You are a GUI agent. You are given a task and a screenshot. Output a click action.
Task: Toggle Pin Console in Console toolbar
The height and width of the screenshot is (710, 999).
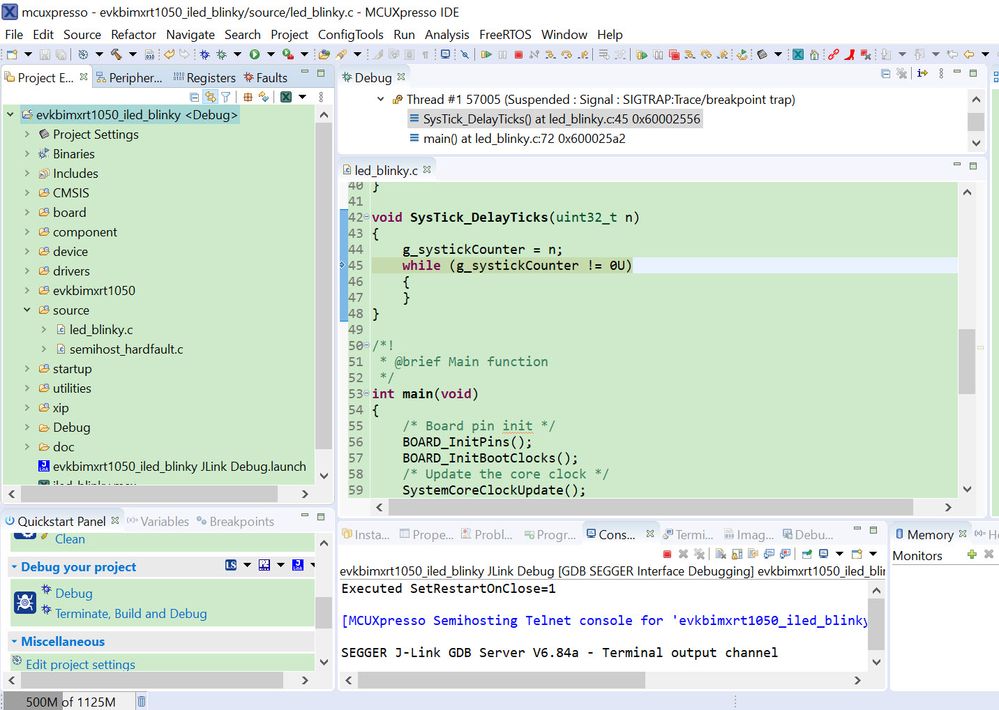[x=807, y=554]
